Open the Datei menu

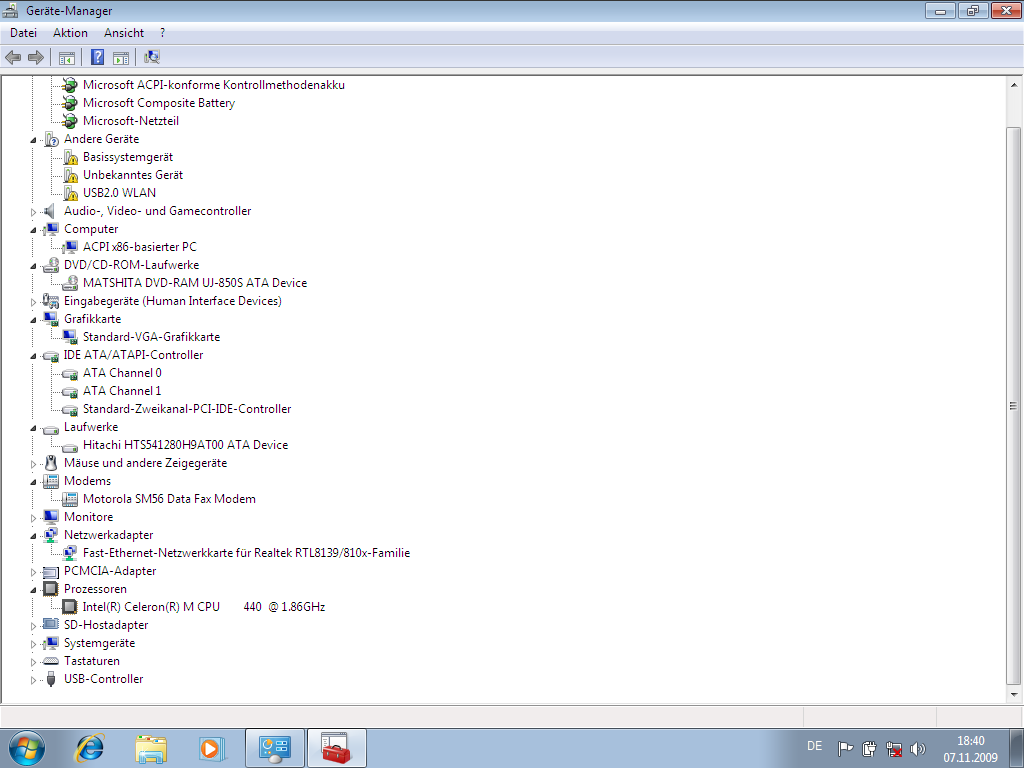click(x=24, y=33)
